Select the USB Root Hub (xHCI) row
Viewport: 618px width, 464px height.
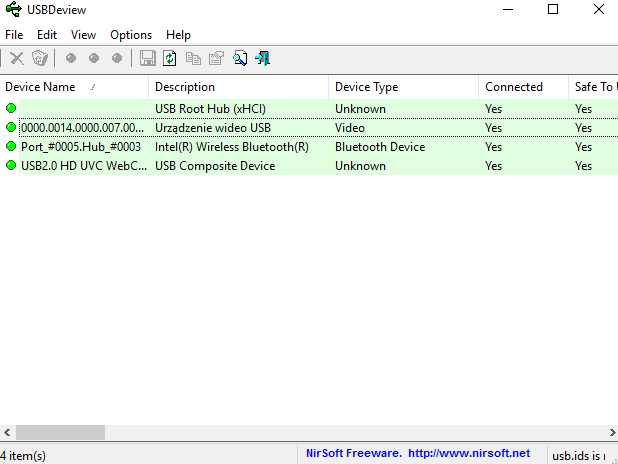tap(309, 109)
